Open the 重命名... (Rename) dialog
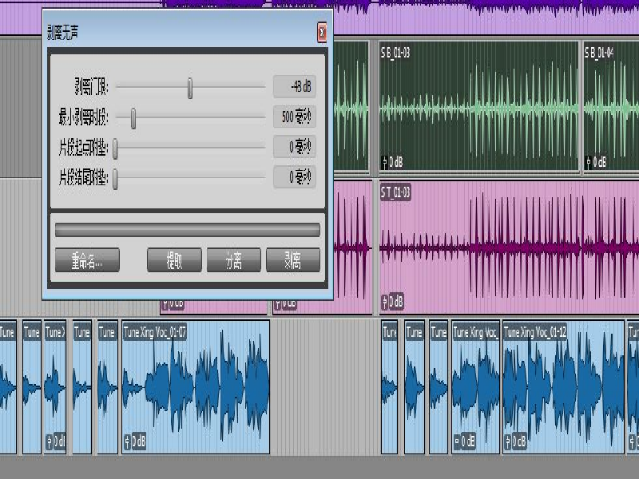Screen dimensions: 639x479 pos(88,261)
